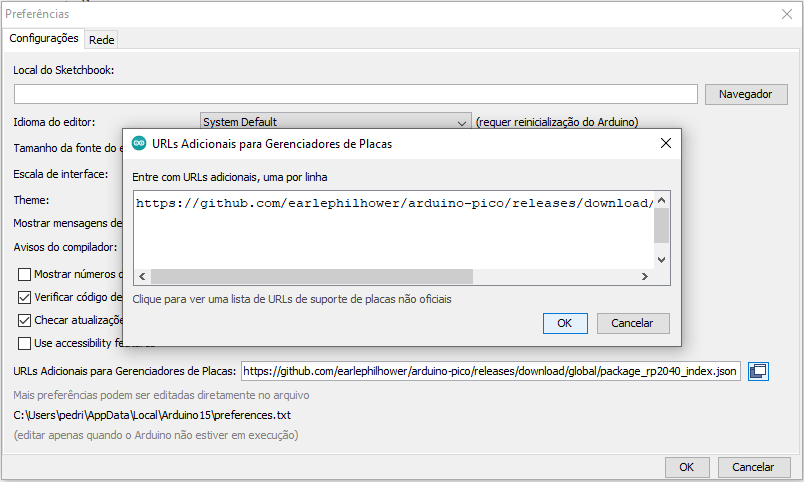Uncheck the Checar atualizações checkbox

click(24, 320)
